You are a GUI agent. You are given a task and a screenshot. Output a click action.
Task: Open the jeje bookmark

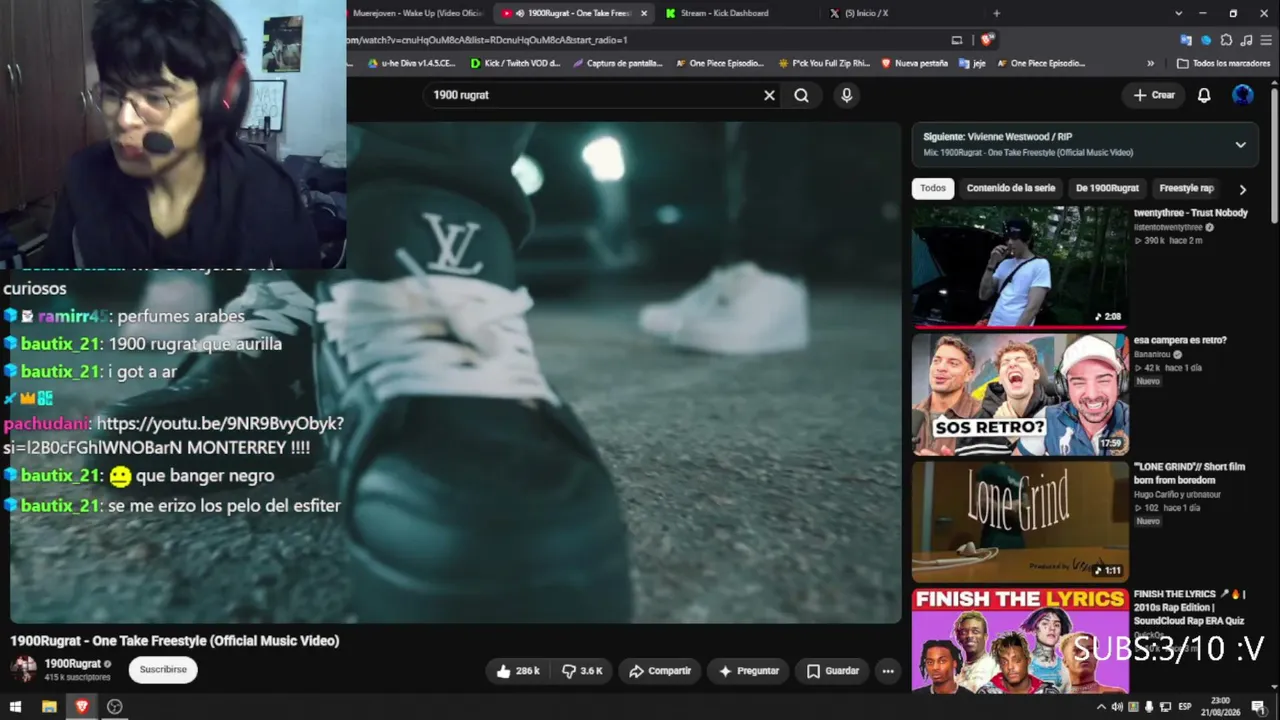tap(972, 63)
